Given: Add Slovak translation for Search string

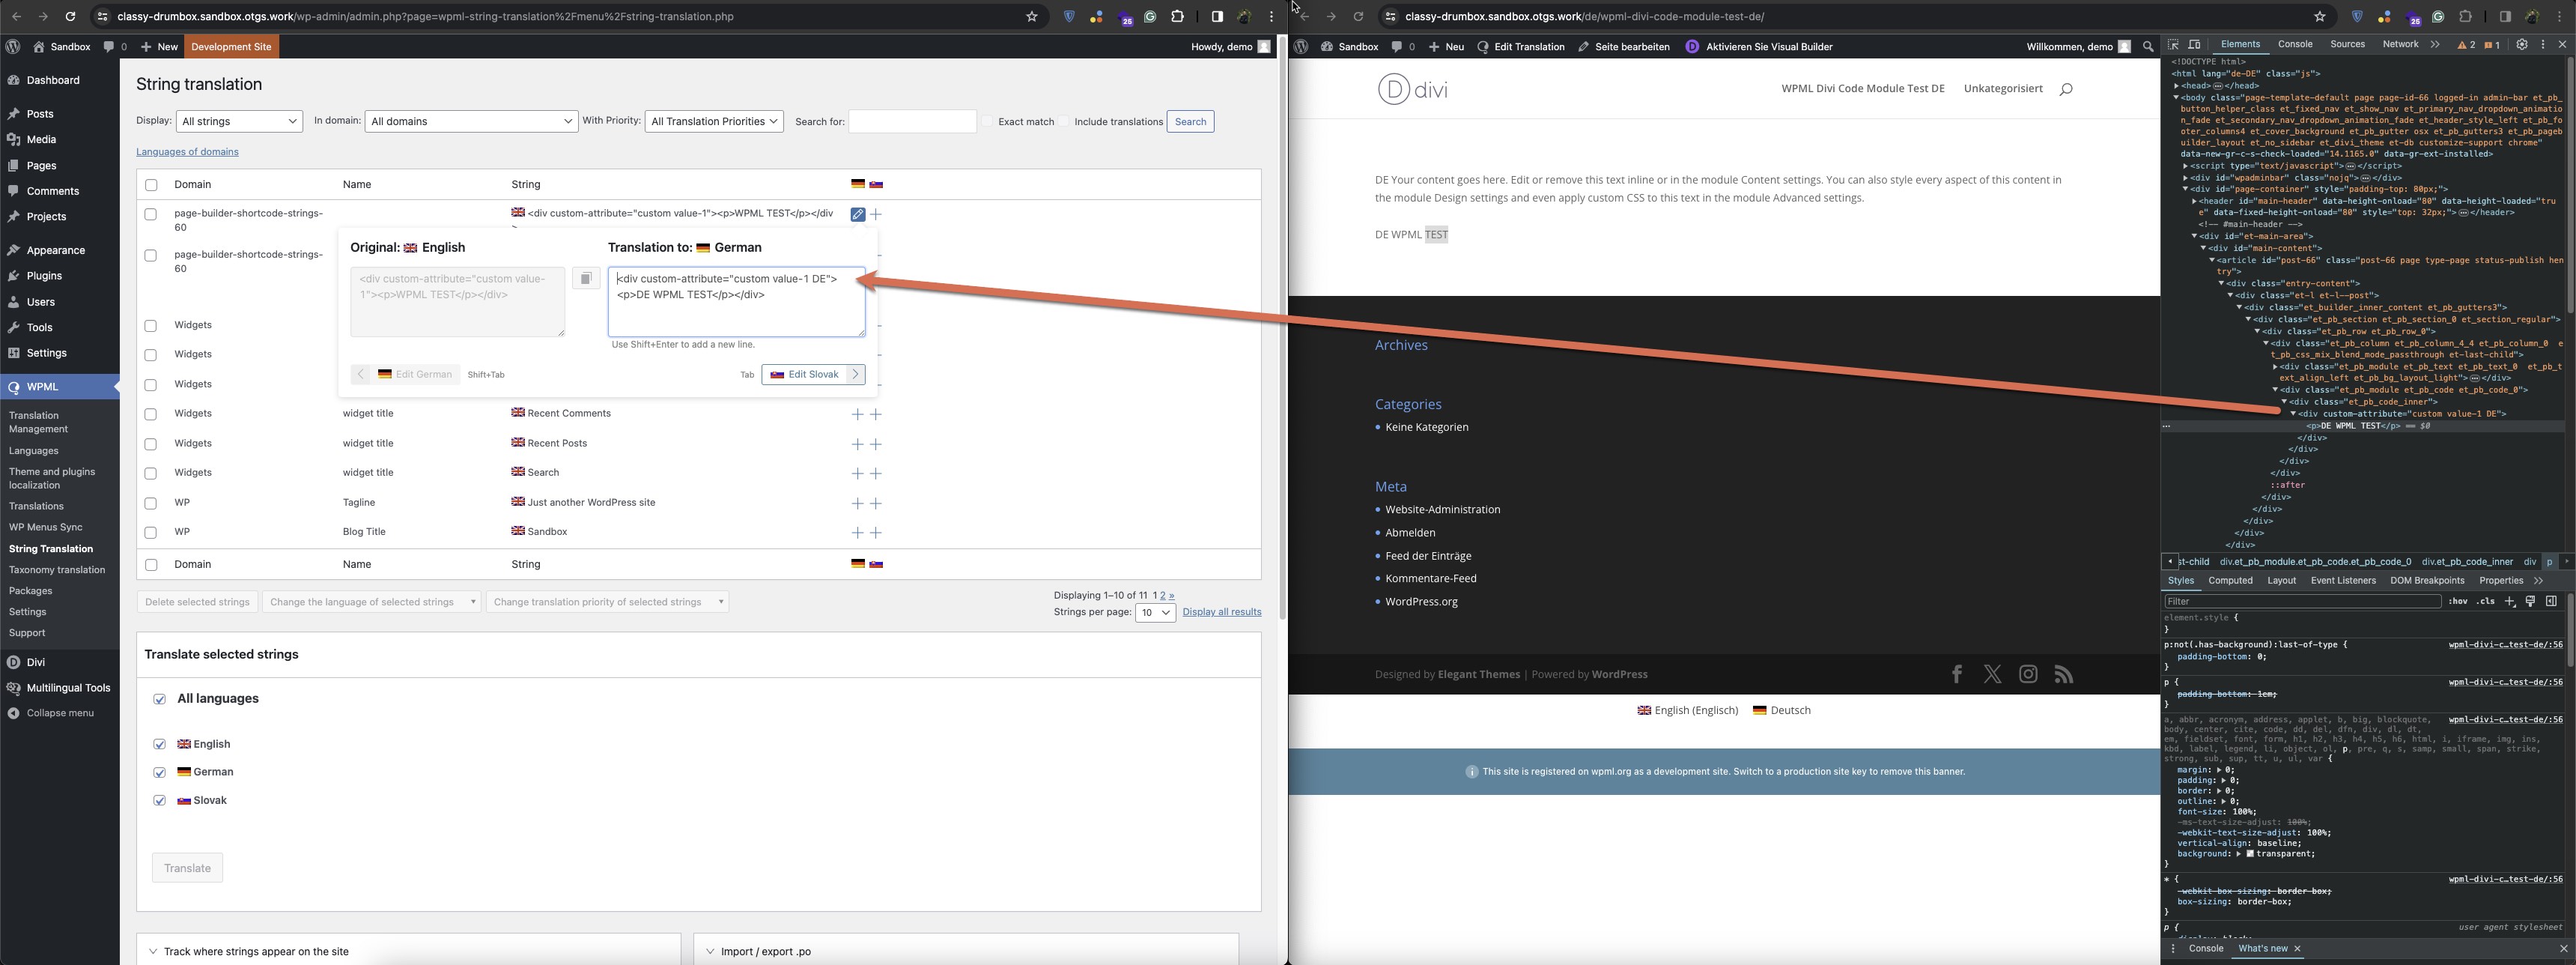Looking at the screenshot, I should point(876,473).
